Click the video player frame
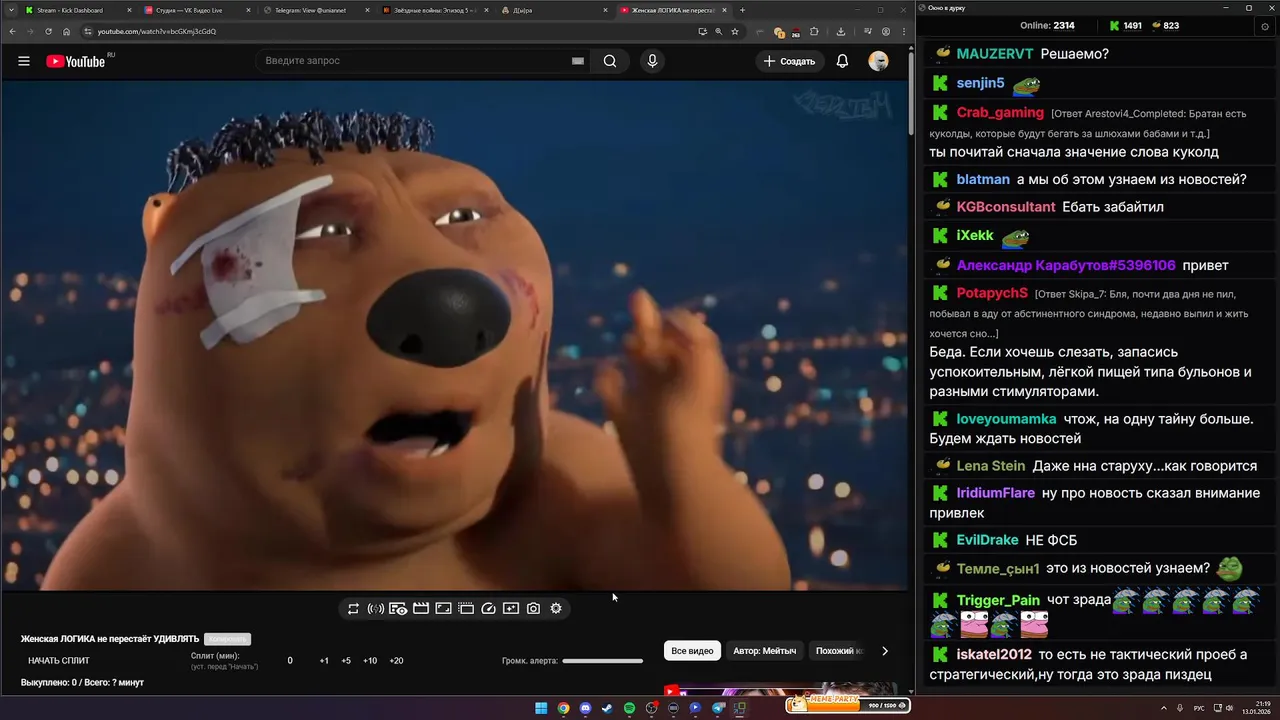 pyautogui.click(x=454, y=335)
